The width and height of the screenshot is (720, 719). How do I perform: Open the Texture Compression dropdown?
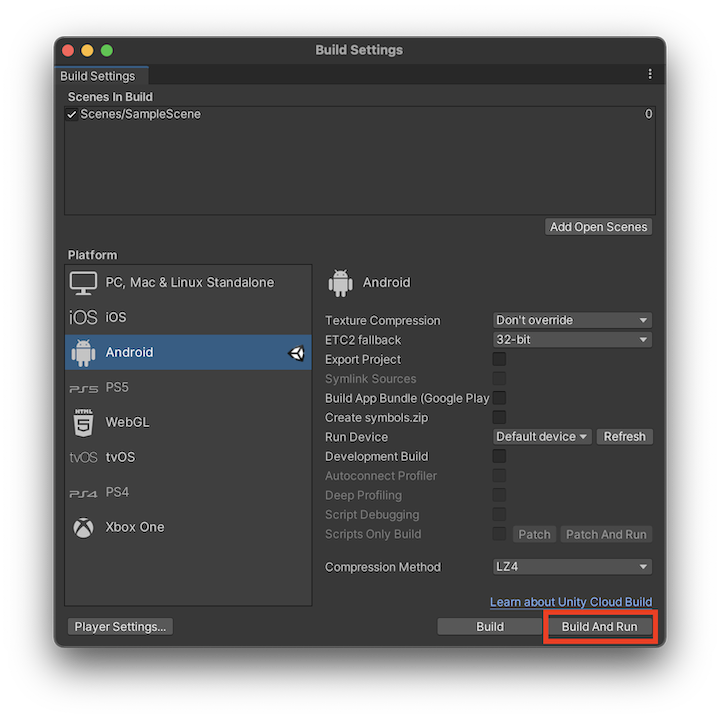click(x=573, y=321)
